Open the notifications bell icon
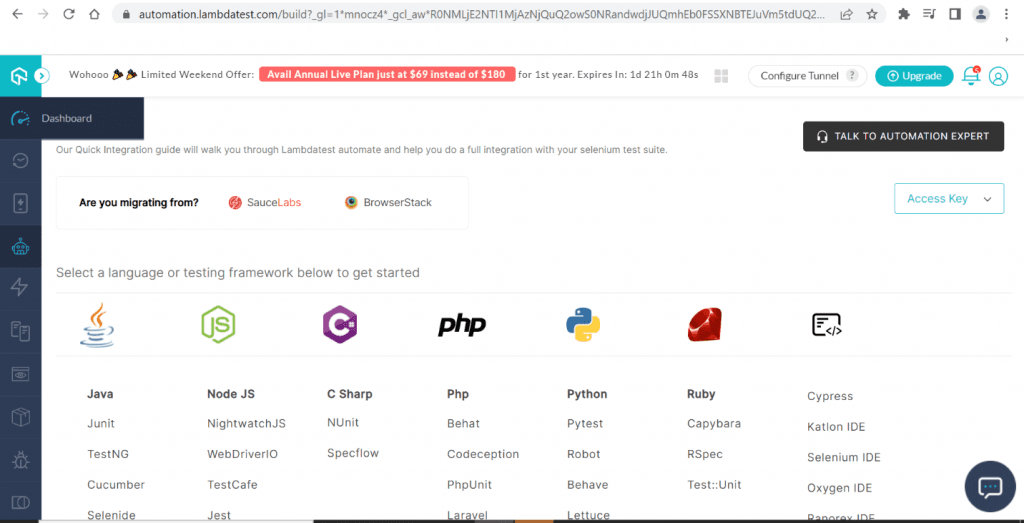Viewport: 1024px width, 523px height. click(x=970, y=76)
